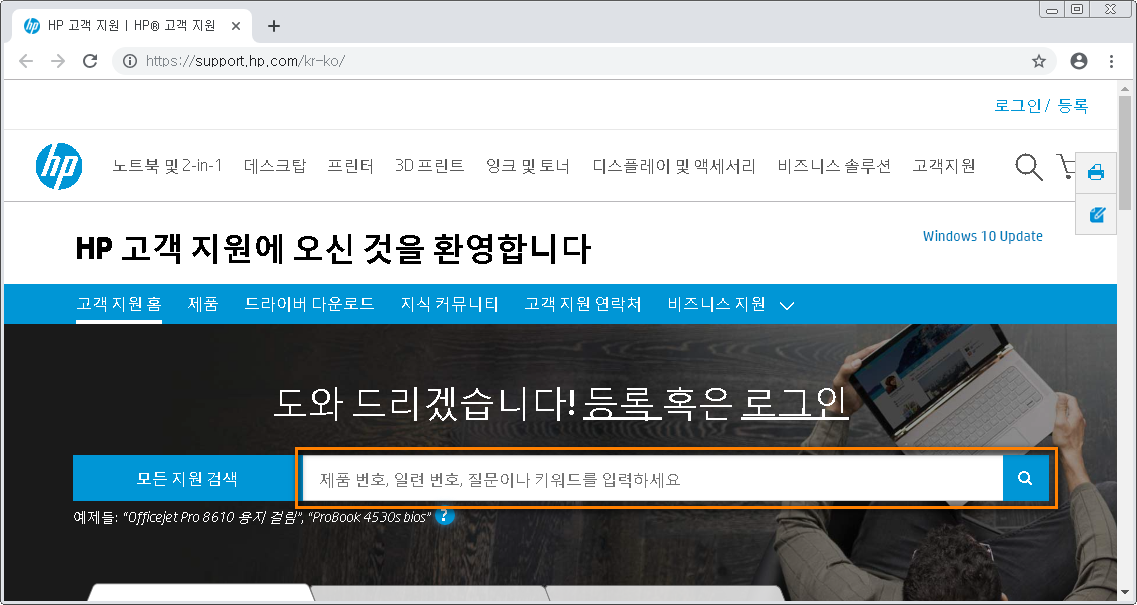Expand the 비즈니스 지원 dropdown chevron
This screenshot has width=1137, height=605.
pyautogui.click(x=787, y=306)
